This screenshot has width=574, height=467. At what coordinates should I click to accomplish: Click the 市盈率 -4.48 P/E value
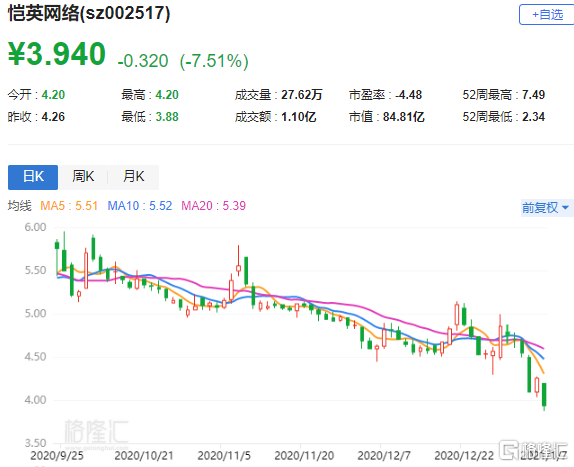coord(409,95)
